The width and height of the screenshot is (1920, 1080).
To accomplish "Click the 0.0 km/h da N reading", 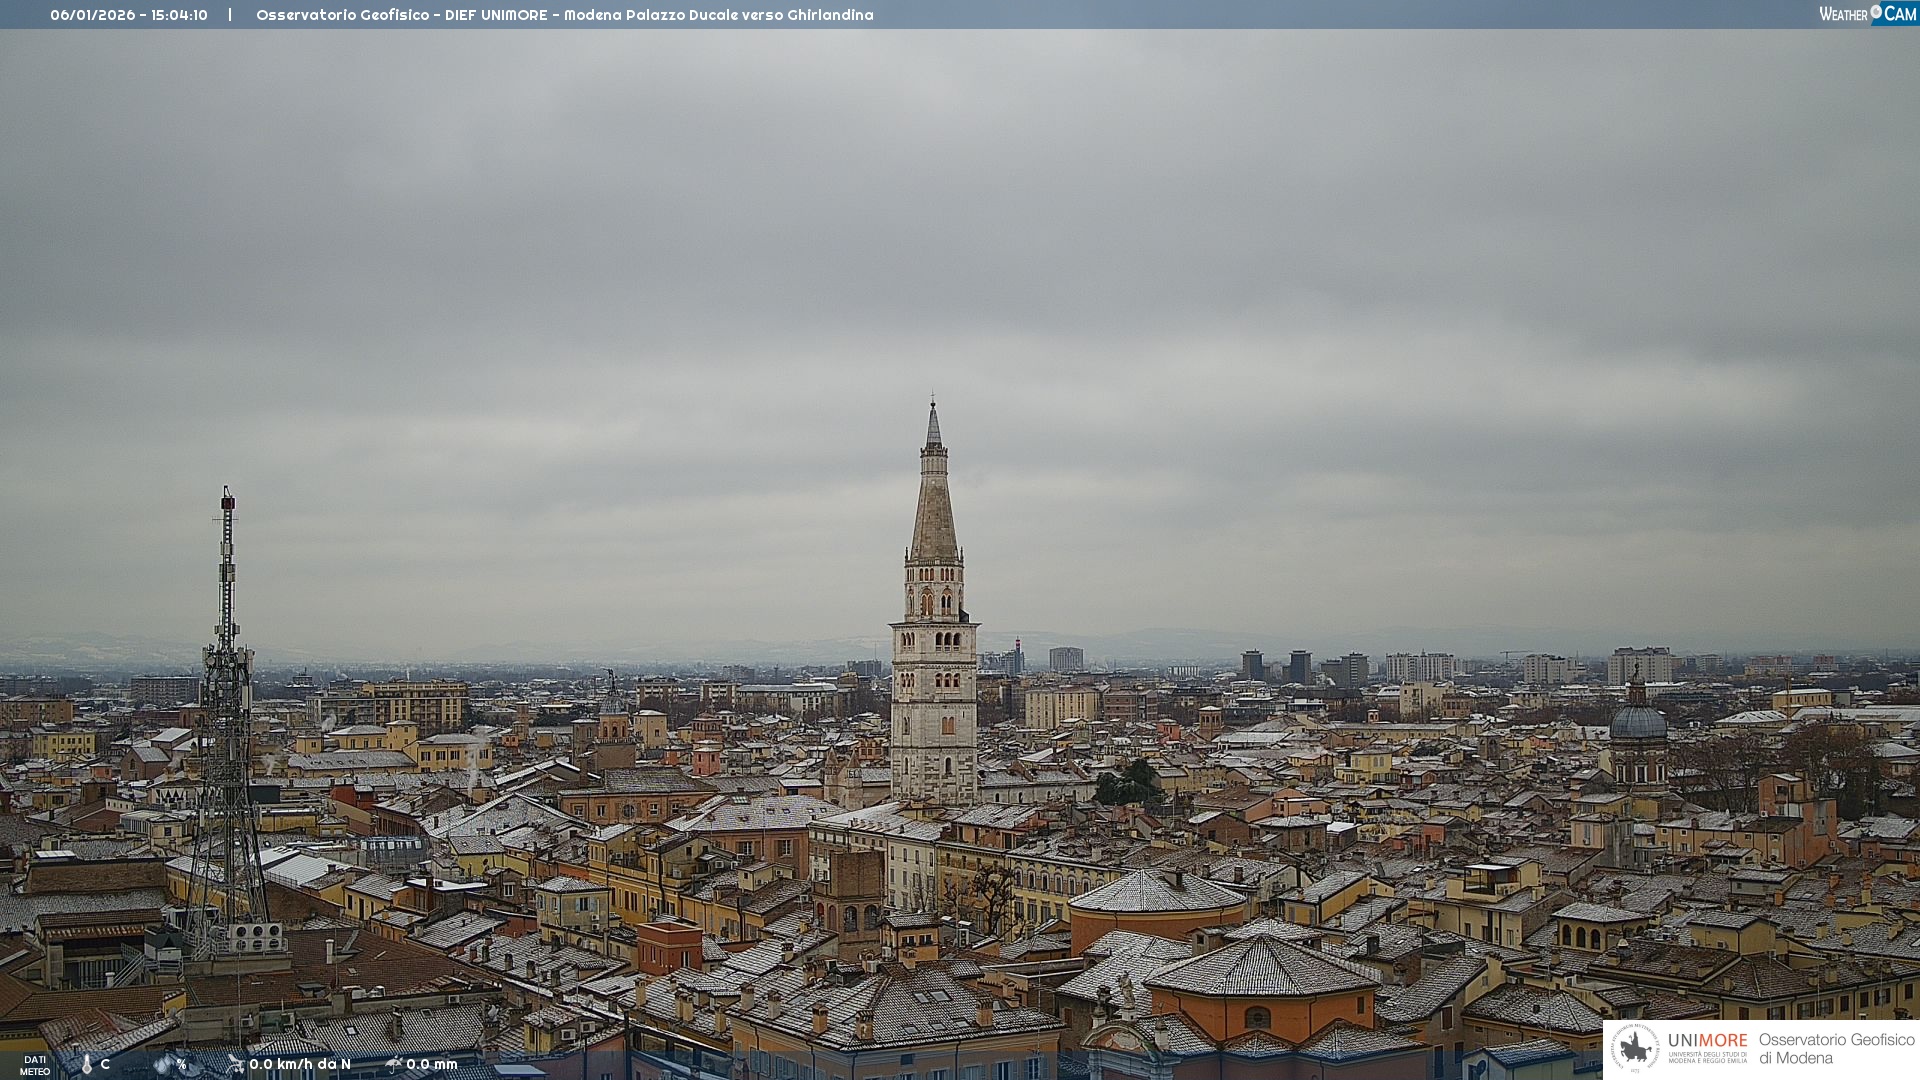I will (x=300, y=1064).
